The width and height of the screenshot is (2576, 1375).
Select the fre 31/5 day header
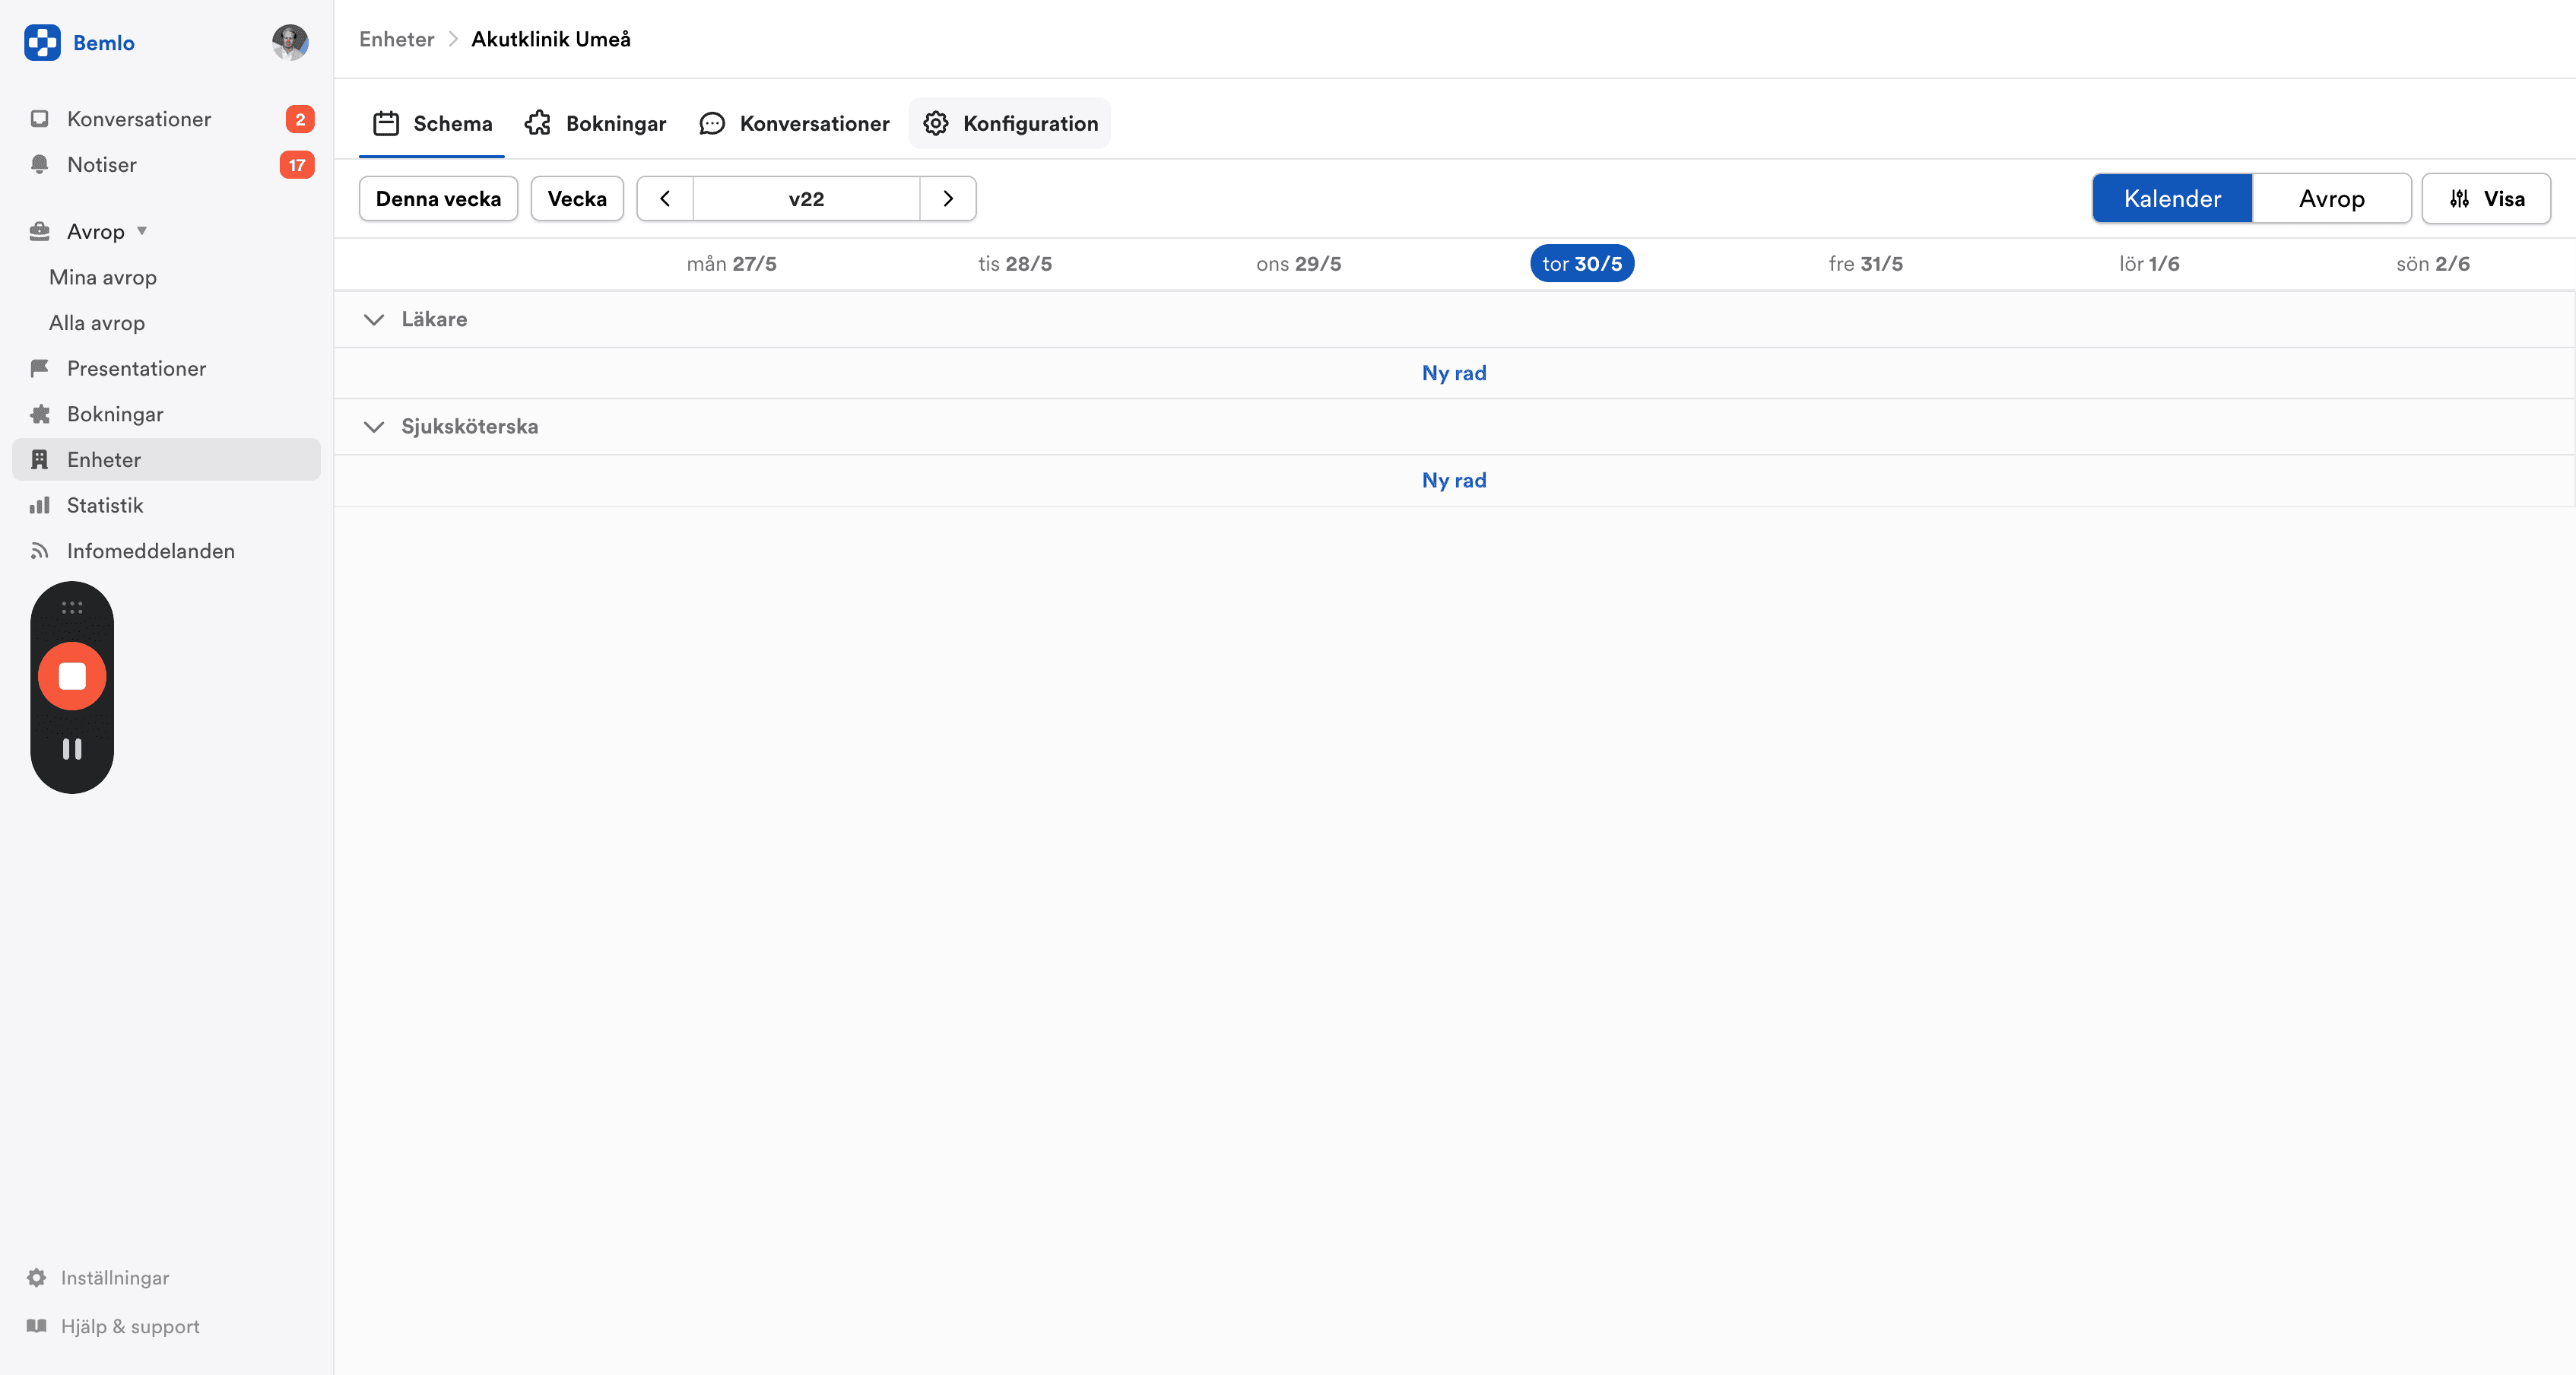(x=1865, y=263)
